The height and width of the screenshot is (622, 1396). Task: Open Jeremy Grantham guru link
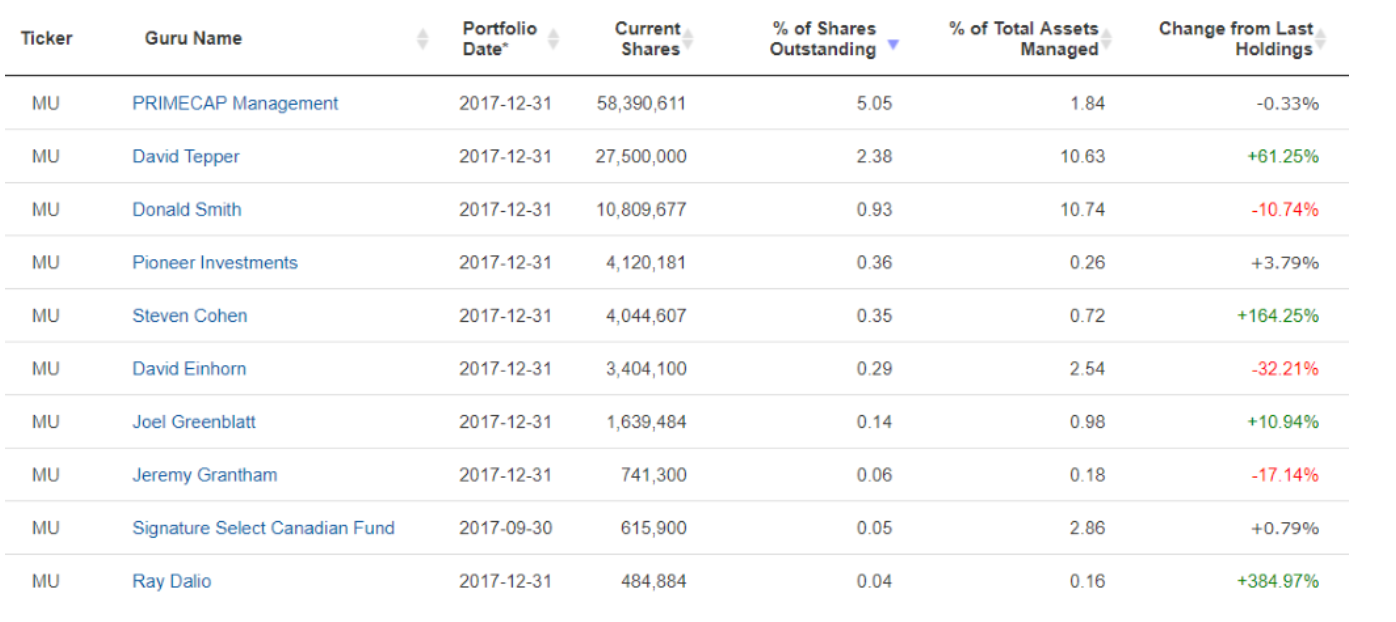(205, 474)
